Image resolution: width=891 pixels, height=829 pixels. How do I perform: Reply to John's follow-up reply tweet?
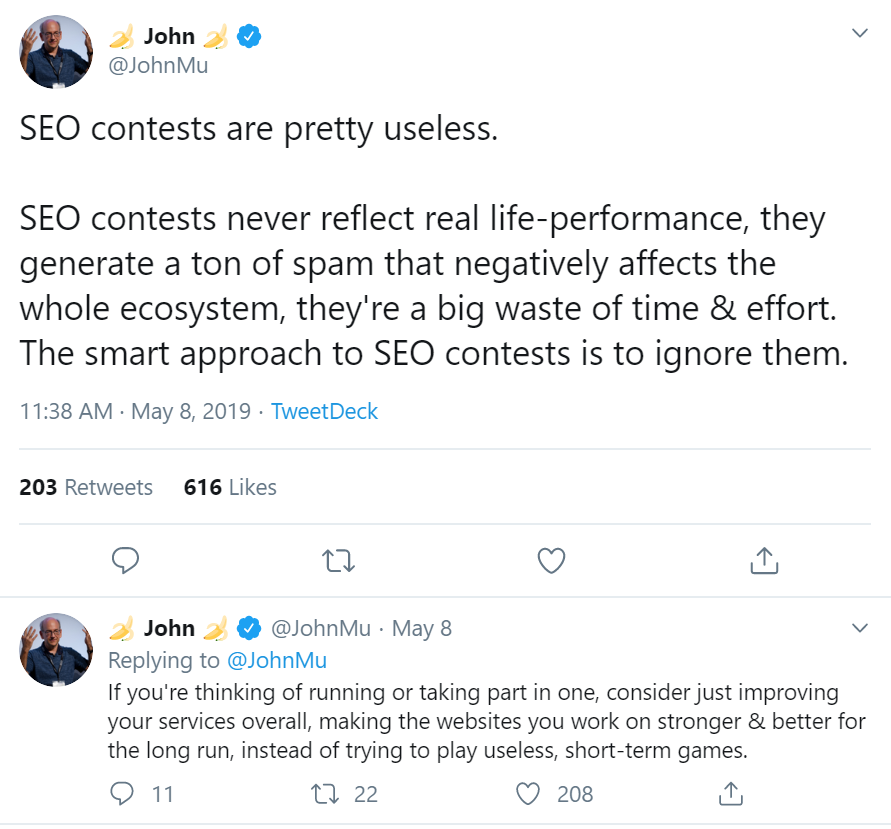(x=122, y=794)
